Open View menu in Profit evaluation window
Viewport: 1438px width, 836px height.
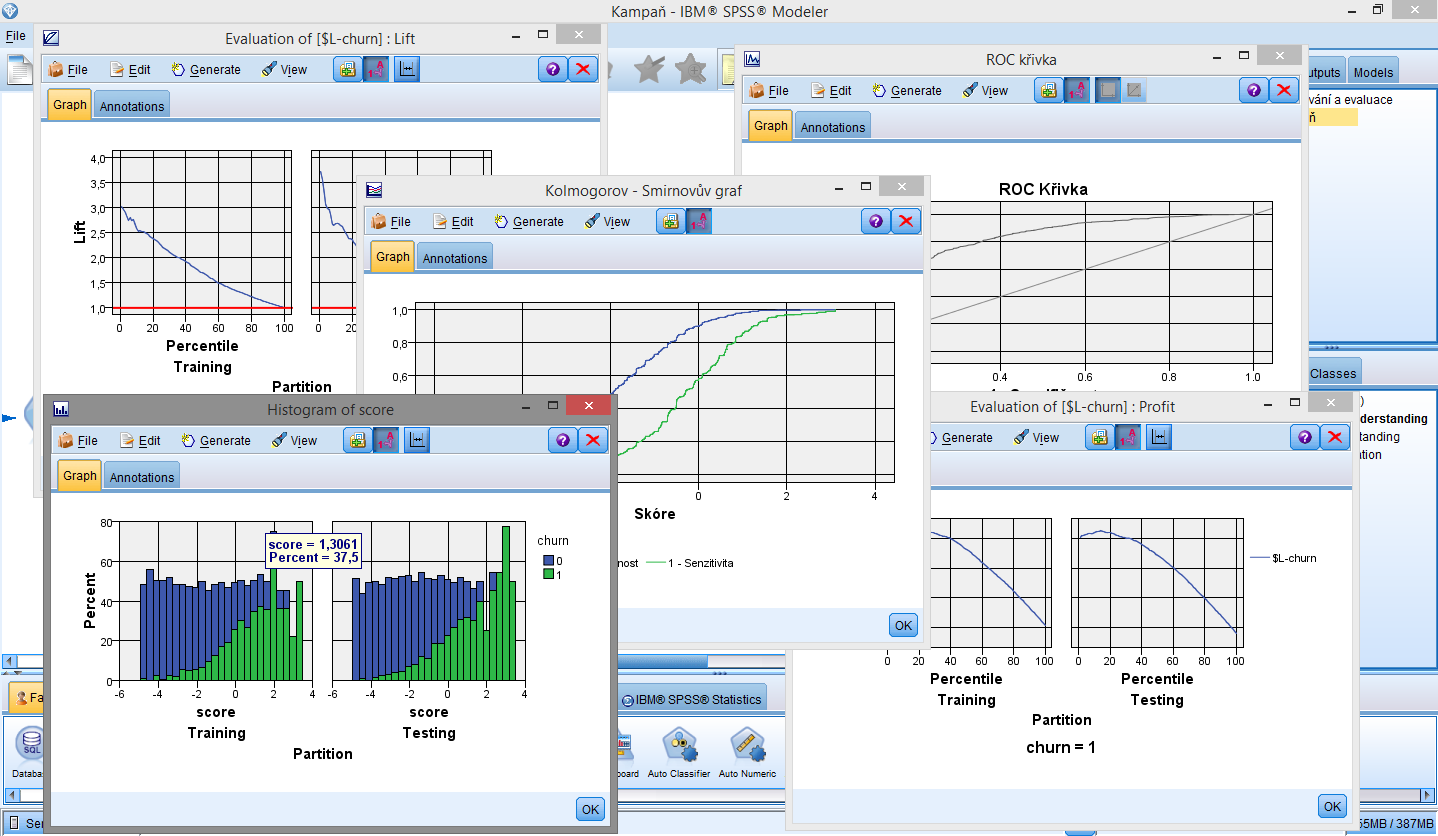tap(1036, 437)
